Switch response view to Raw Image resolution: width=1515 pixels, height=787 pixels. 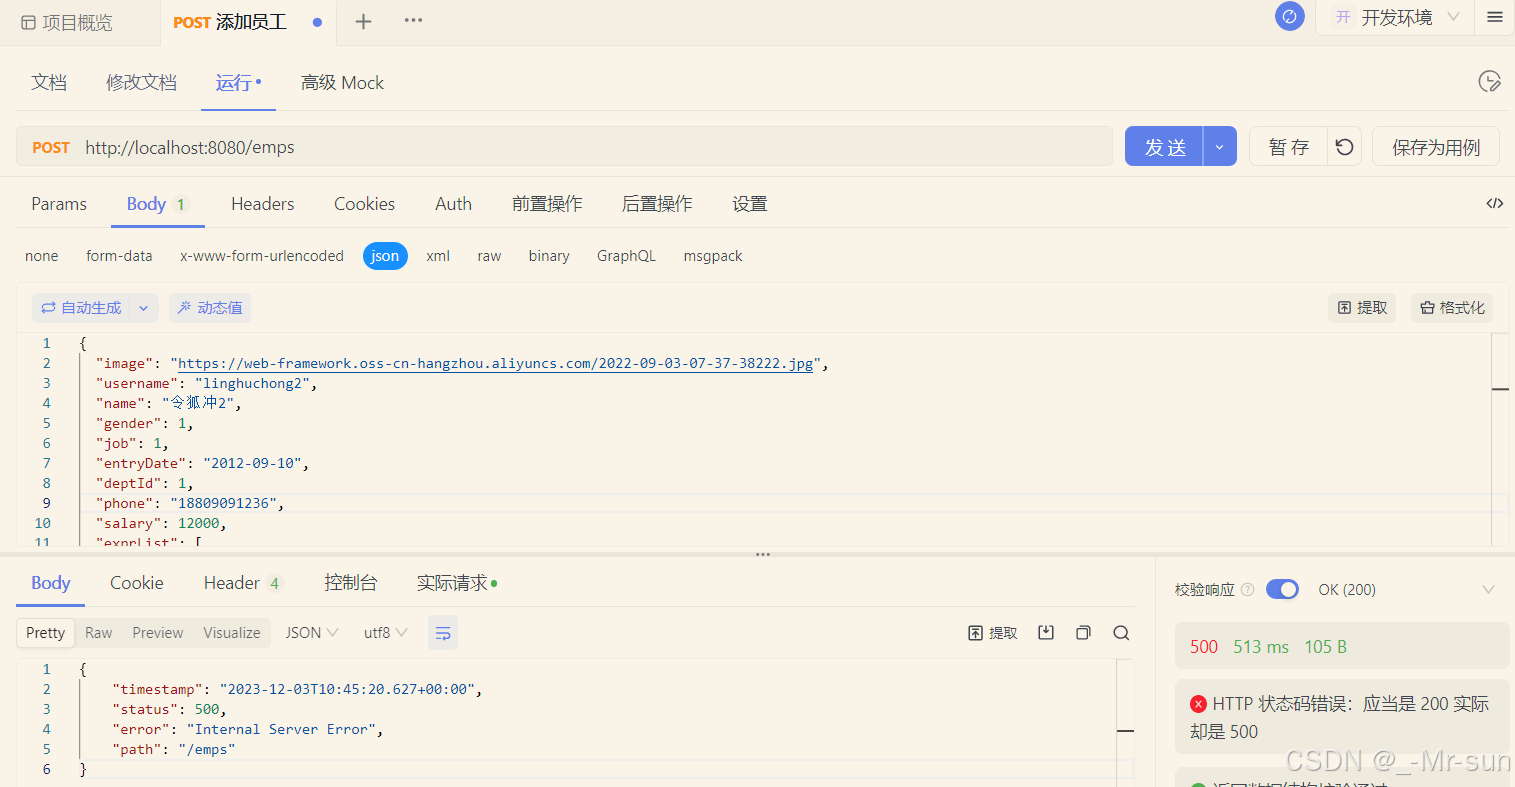tap(99, 633)
